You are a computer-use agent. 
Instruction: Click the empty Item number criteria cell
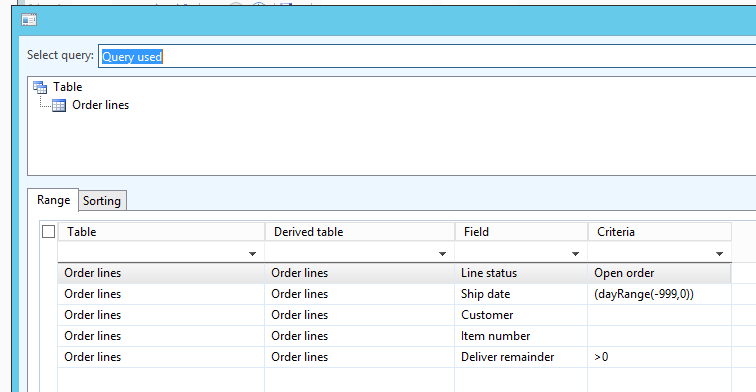(660, 336)
